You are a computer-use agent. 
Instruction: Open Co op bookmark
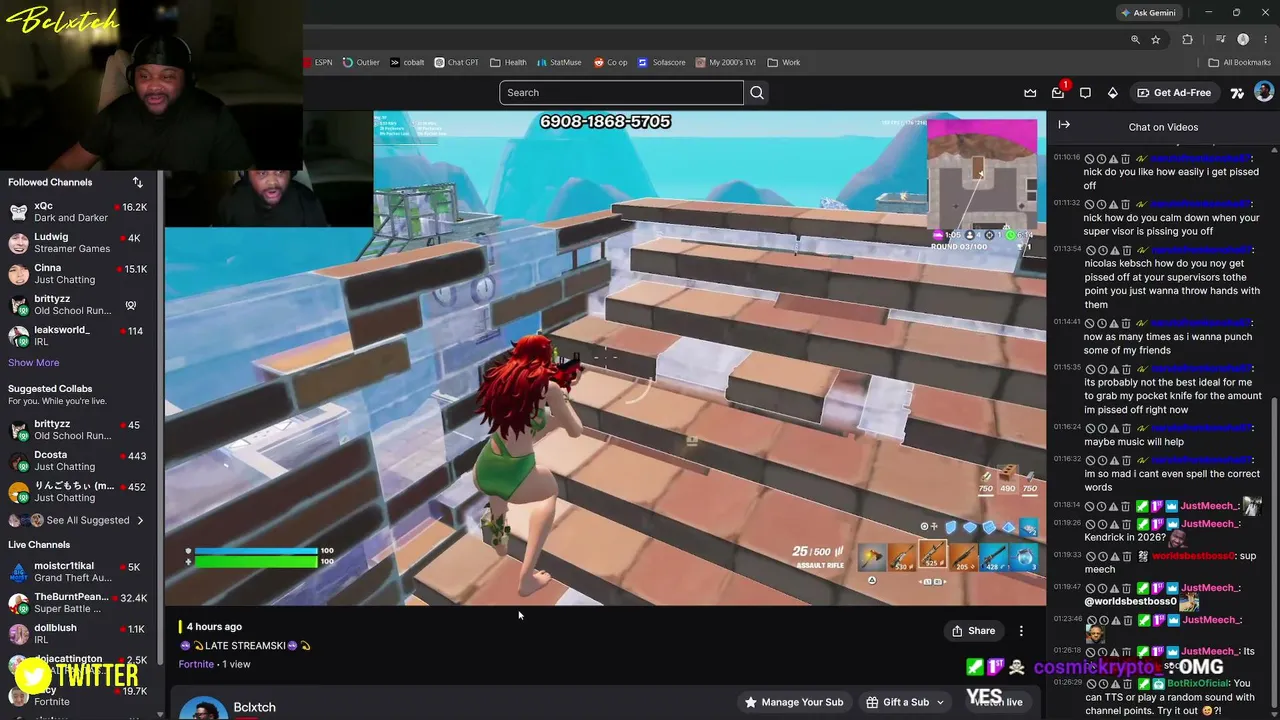[611, 62]
